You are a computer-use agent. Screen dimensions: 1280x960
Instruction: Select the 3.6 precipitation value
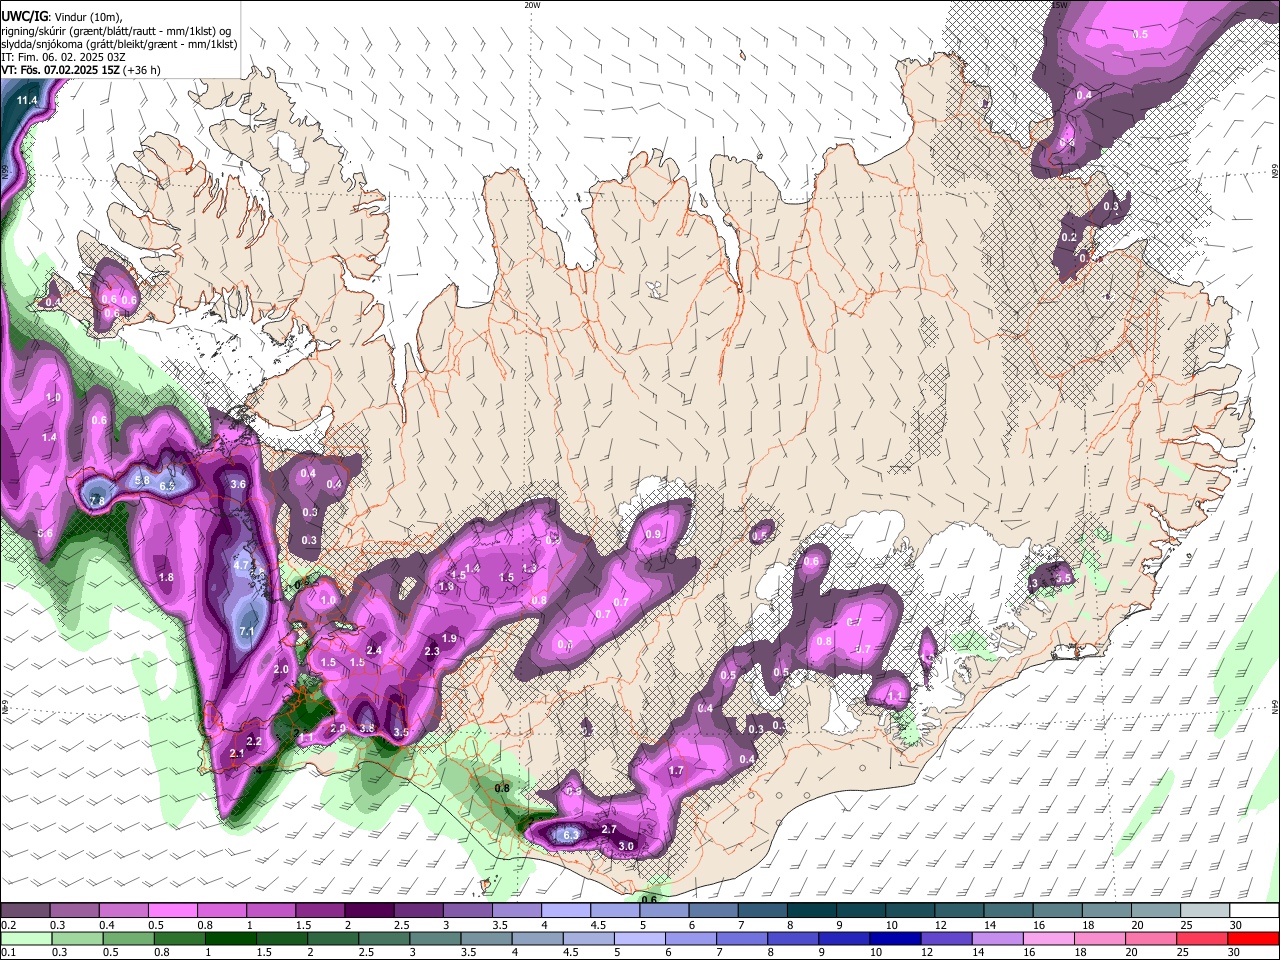pyautogui.click(x=238, y=484)
